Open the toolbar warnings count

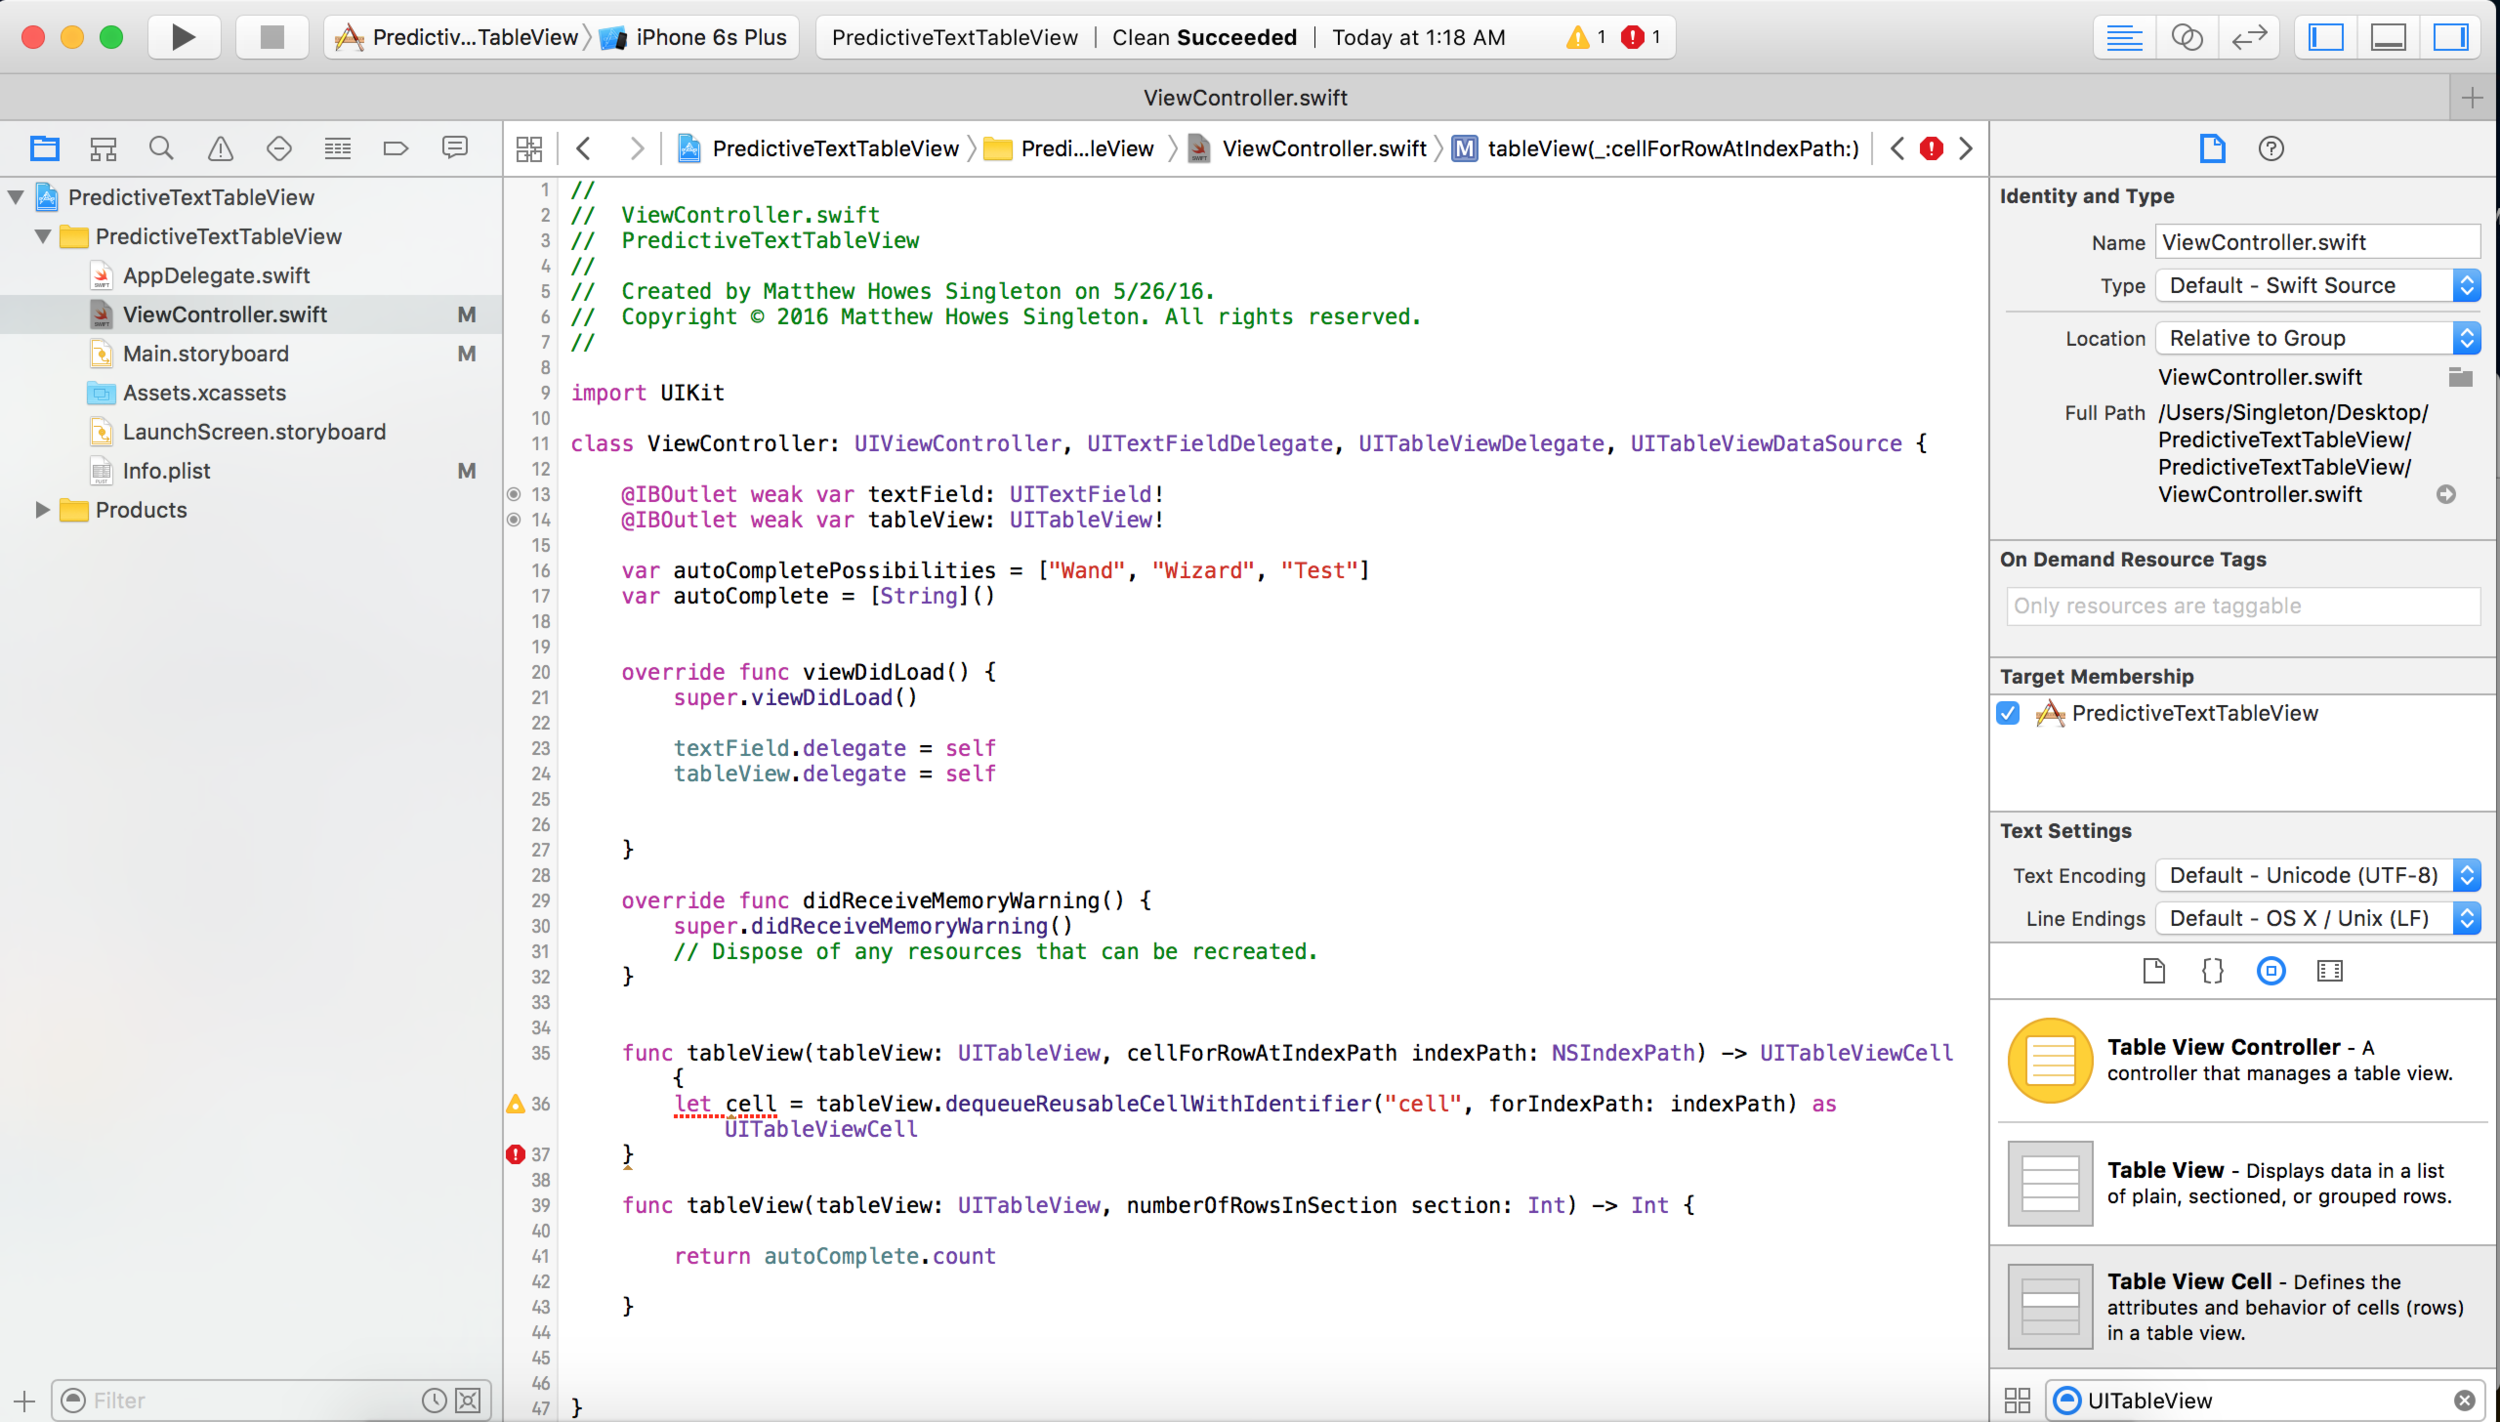(x=1587, y=37)
